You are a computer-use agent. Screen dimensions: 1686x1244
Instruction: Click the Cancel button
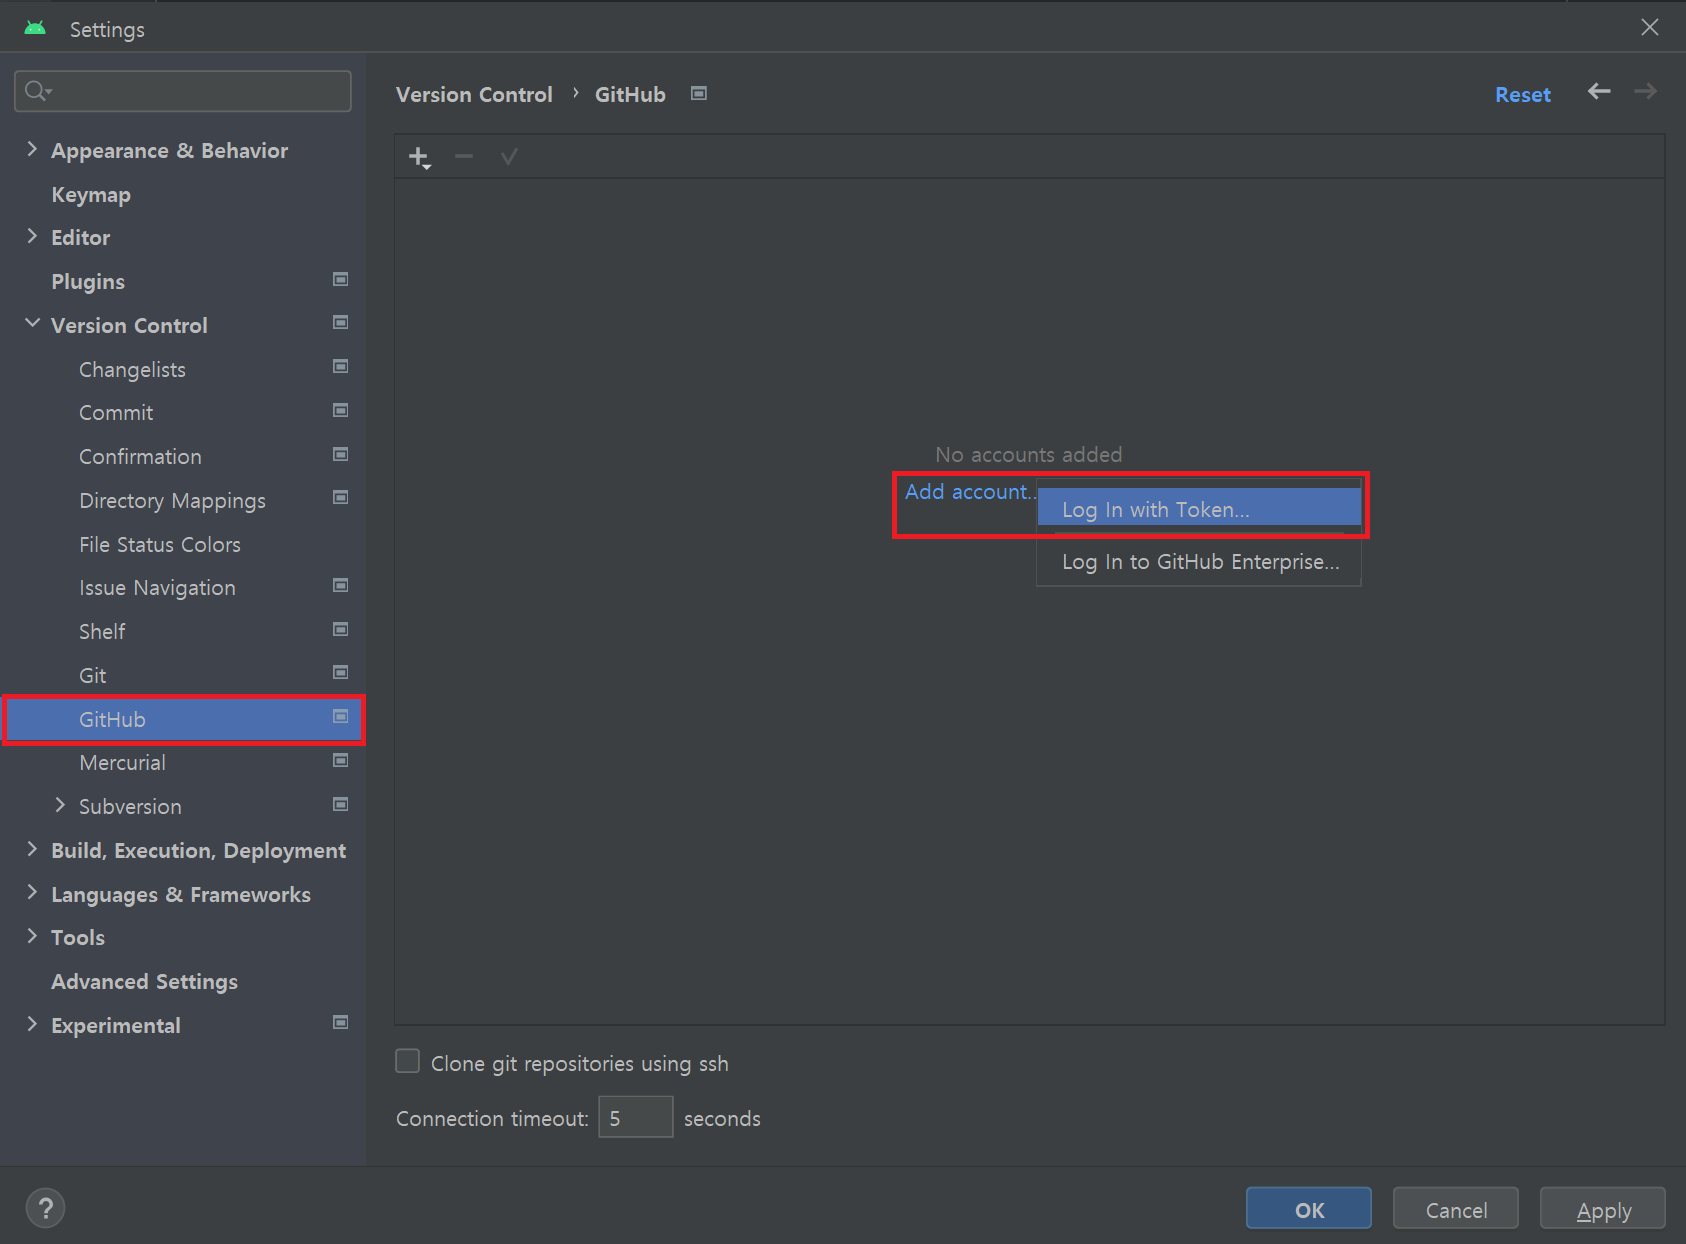1456,1208
